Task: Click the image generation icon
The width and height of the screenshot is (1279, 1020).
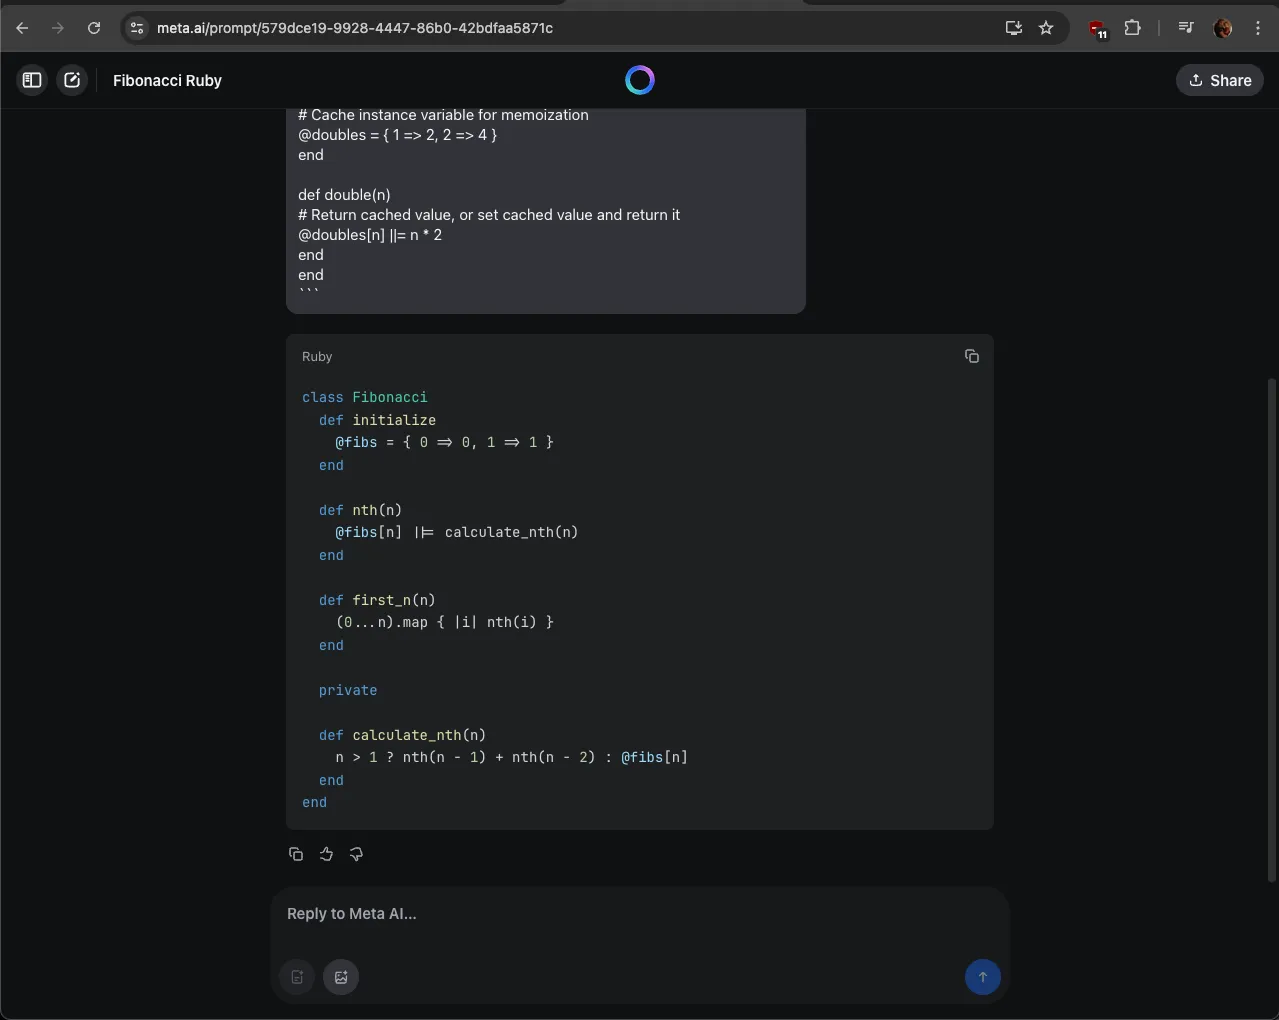Action: tap(341, 977)
